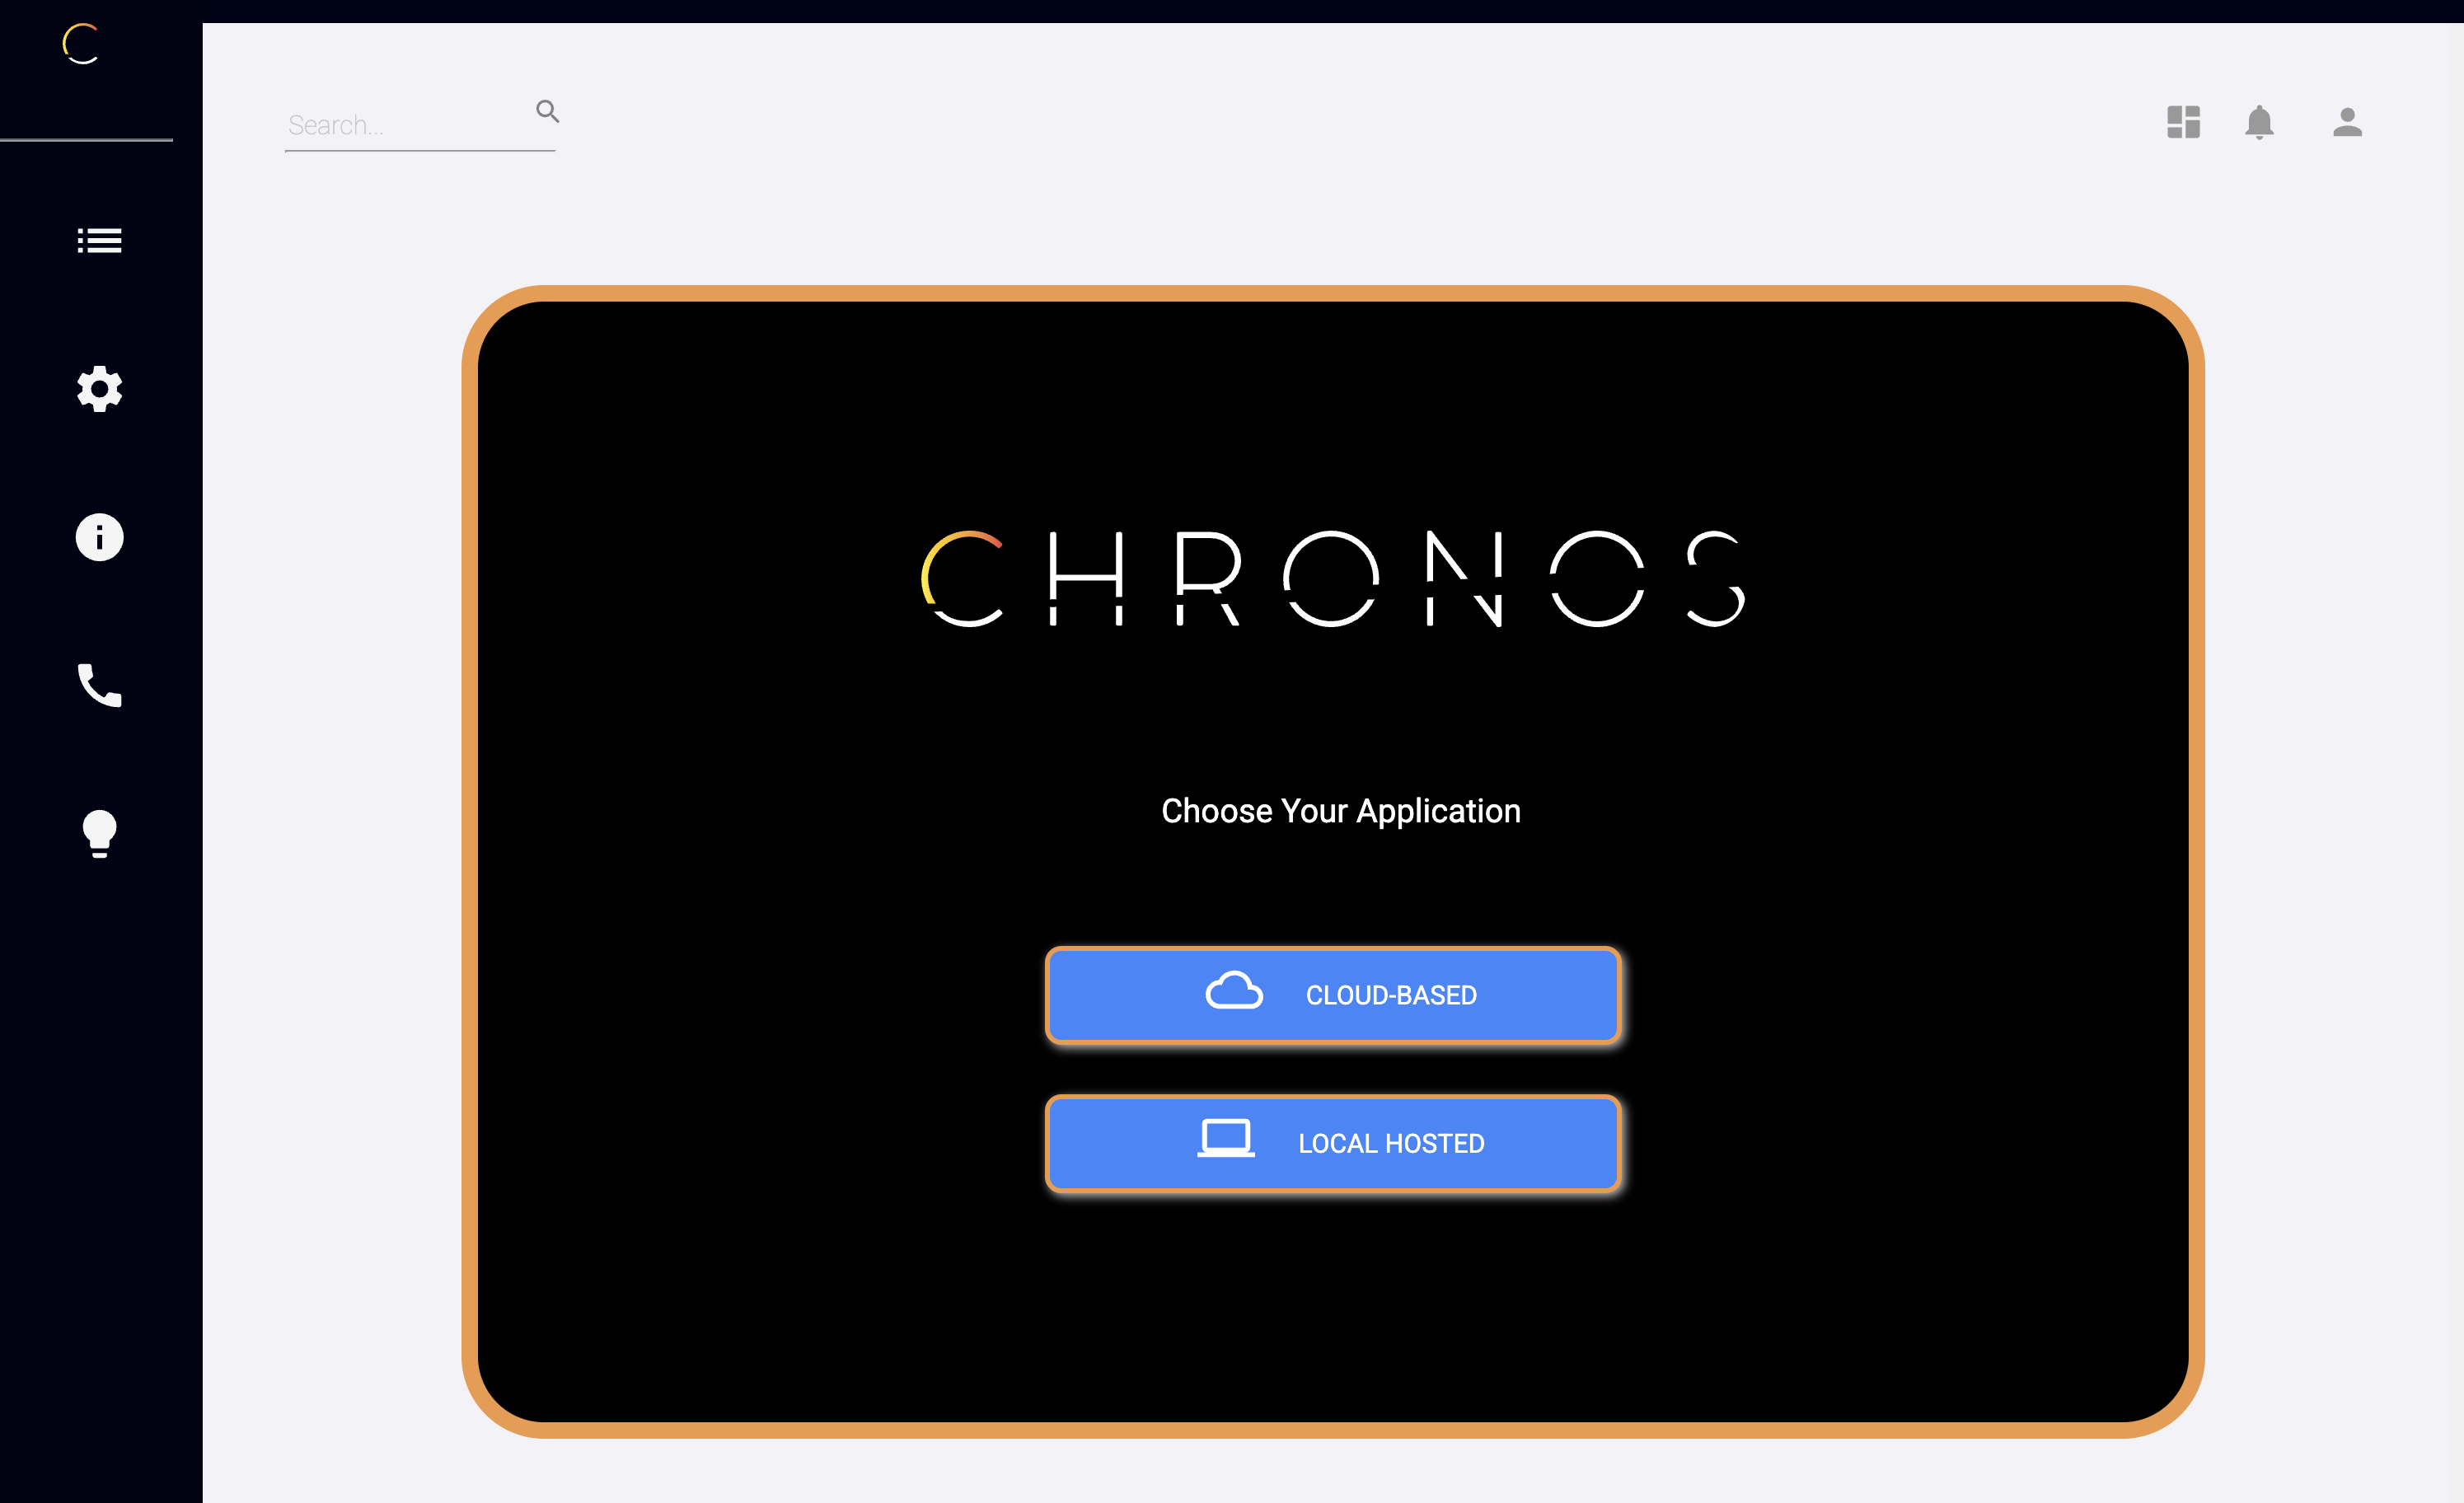Click the Chronos logo at the top left
Screen dimensions: 2464x1503
(80, 44)
